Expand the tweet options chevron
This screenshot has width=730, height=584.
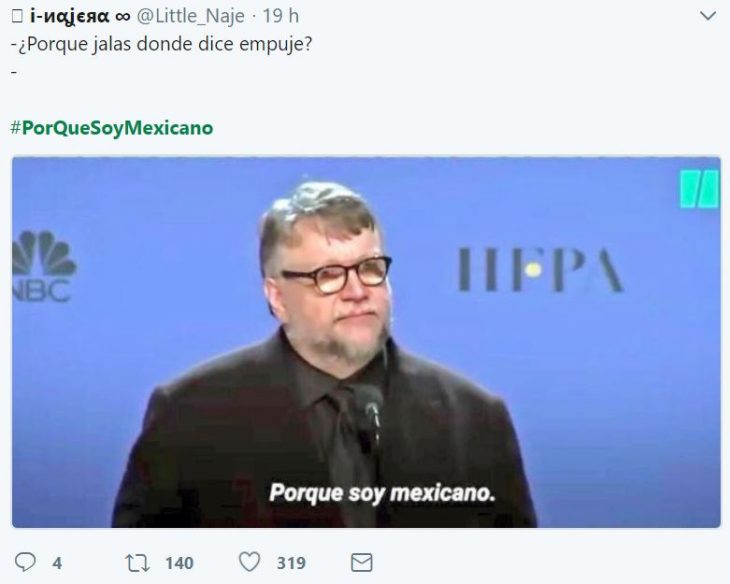708,16
